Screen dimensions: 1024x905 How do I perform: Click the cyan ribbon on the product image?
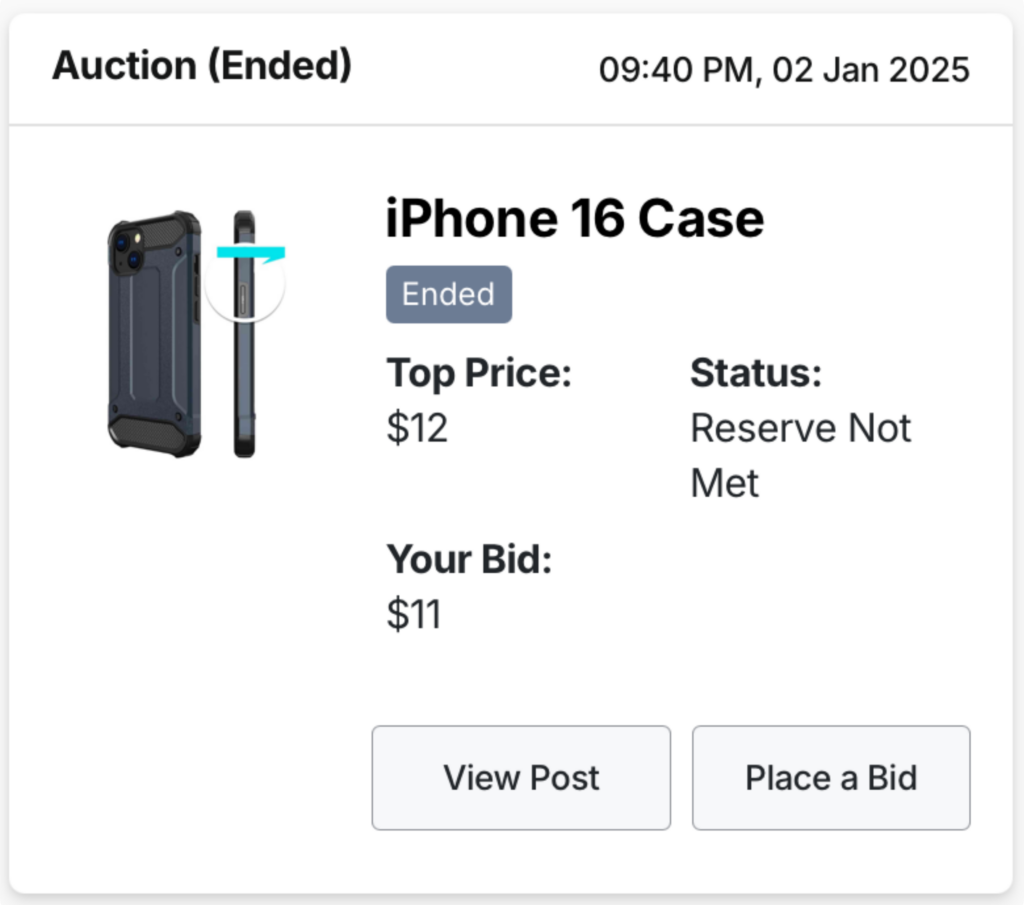pos(251,253)
